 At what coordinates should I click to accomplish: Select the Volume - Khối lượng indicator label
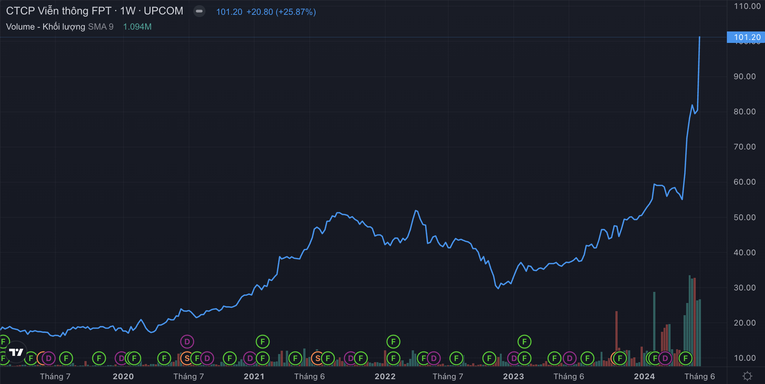coord(45,27)
